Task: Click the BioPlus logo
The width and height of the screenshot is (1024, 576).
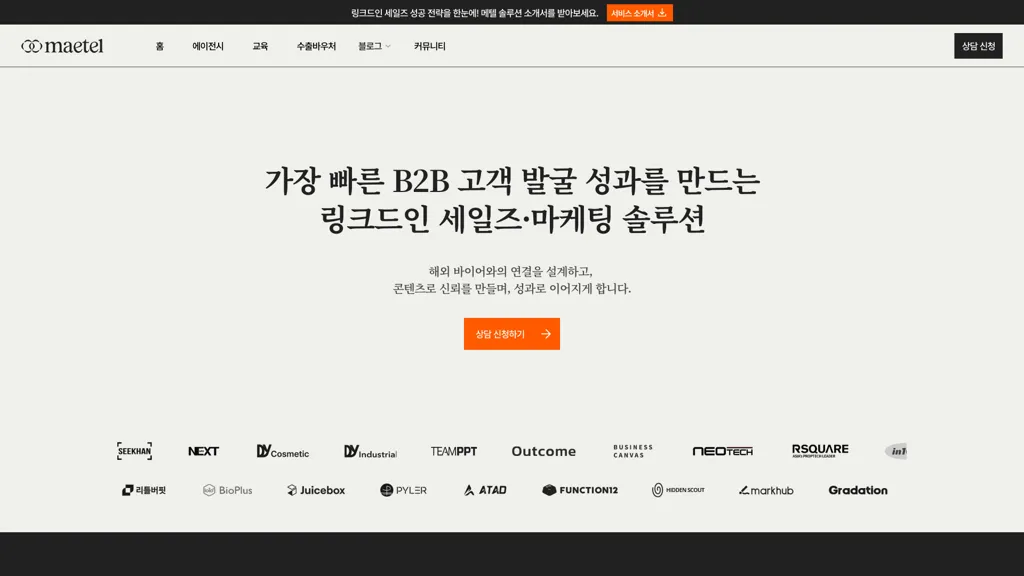Action: tap(227, 490)
